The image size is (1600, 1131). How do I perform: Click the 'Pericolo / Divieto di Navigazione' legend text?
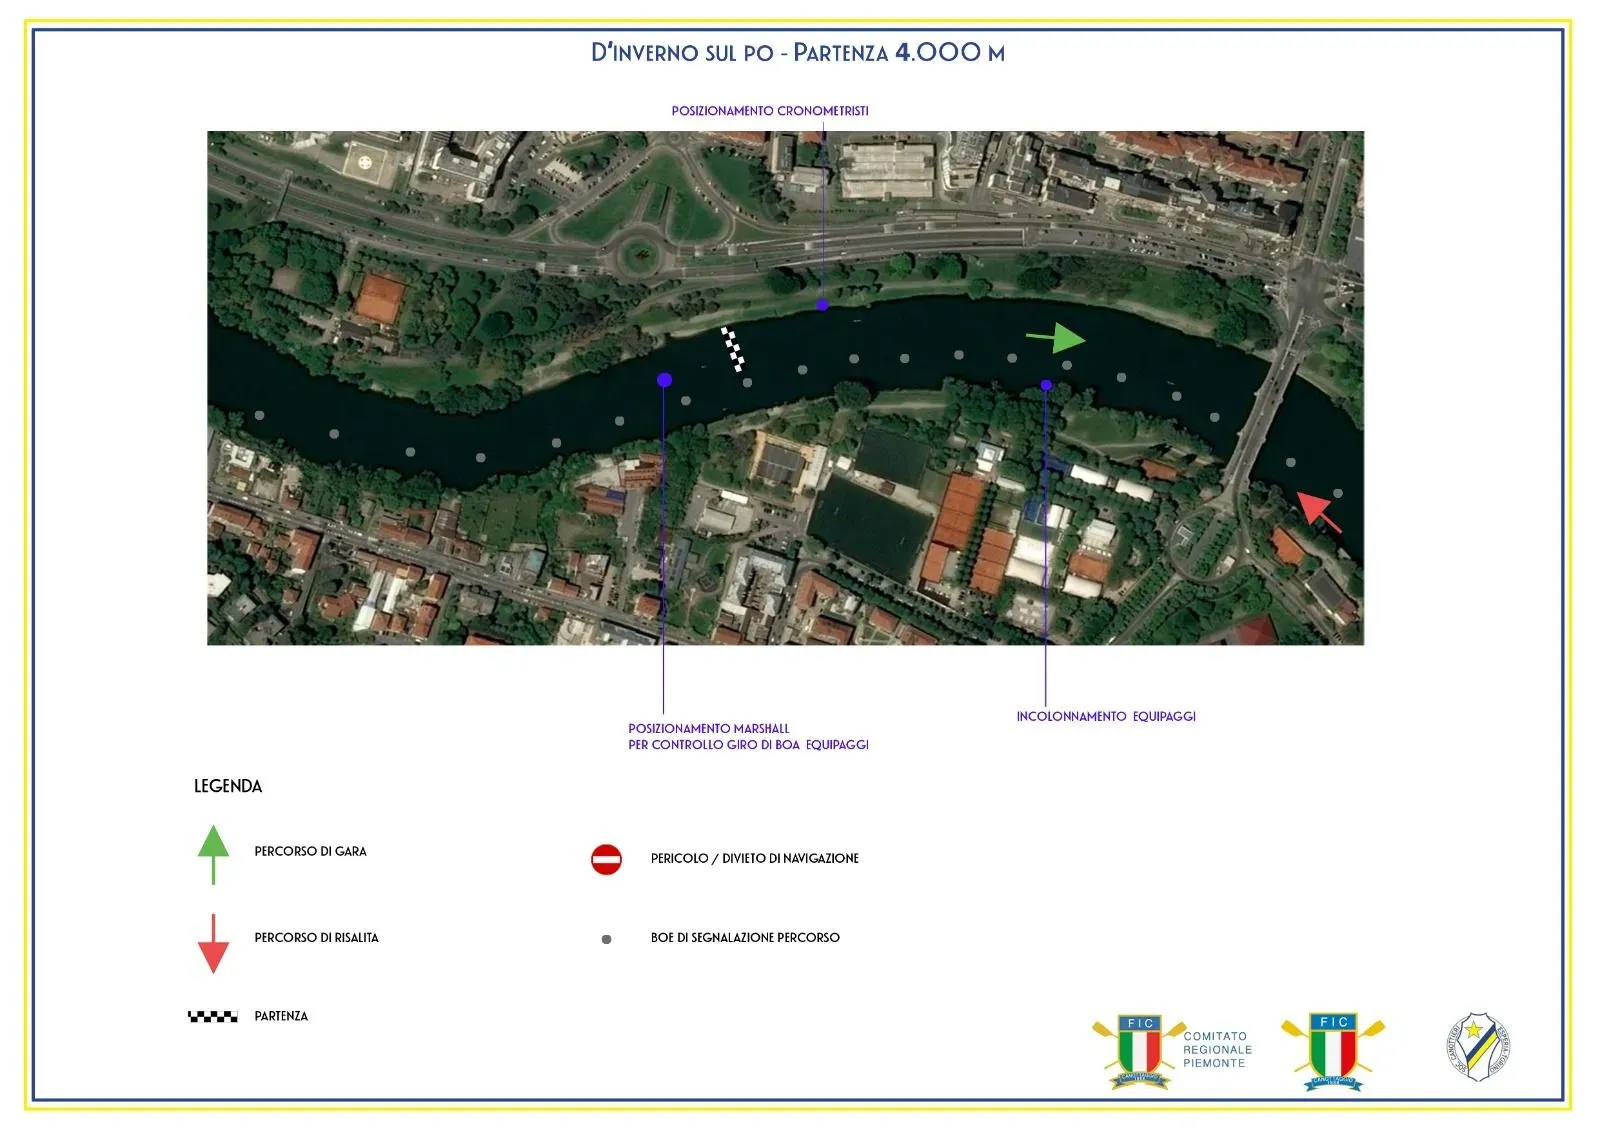pyautogui.click(x=754, y=859)
